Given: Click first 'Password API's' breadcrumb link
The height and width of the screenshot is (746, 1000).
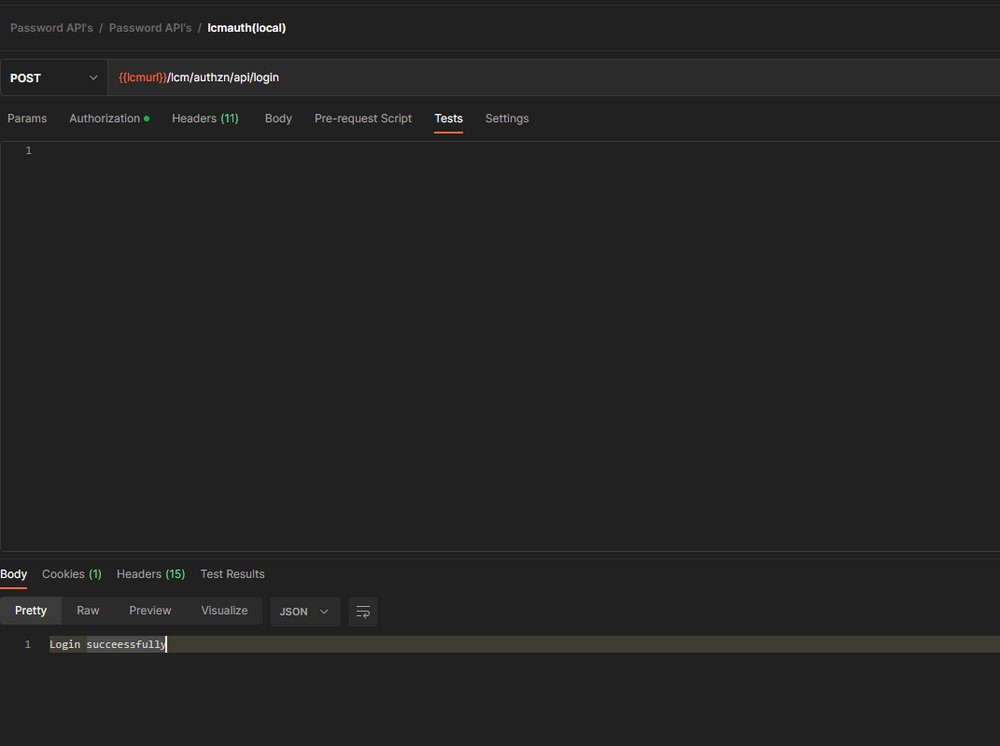Looking at the screenshot, I should click(x=52, y=28).
